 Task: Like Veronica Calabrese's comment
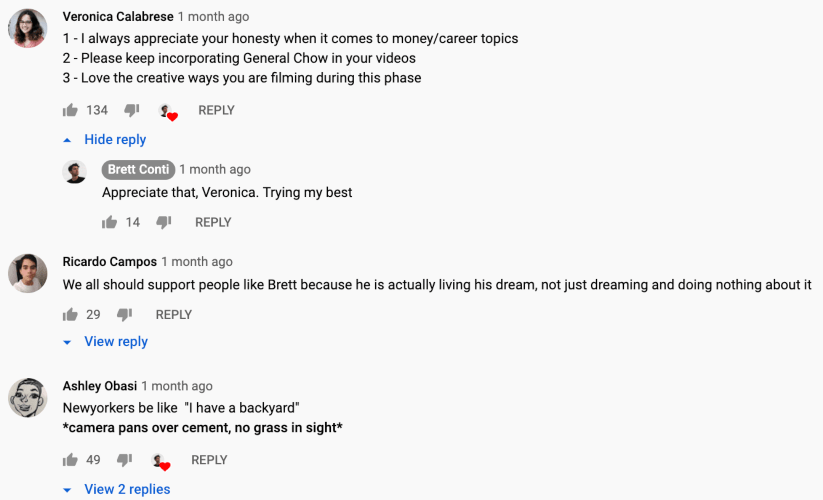(70, 110)
